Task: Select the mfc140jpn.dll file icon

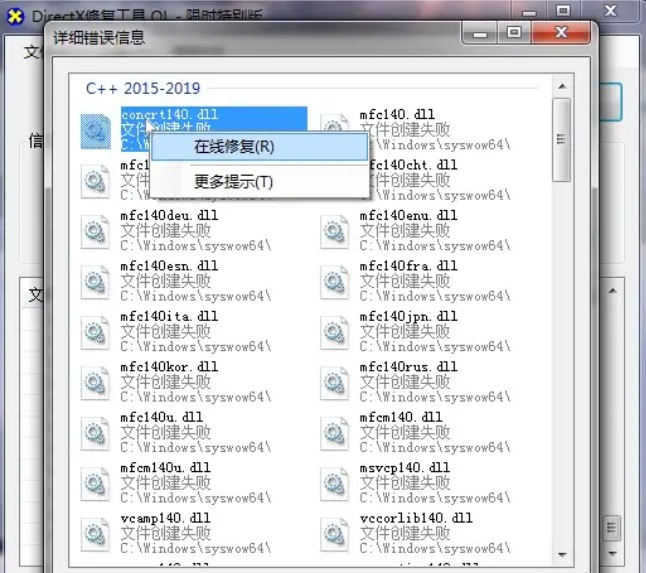Action: (334, 332)
